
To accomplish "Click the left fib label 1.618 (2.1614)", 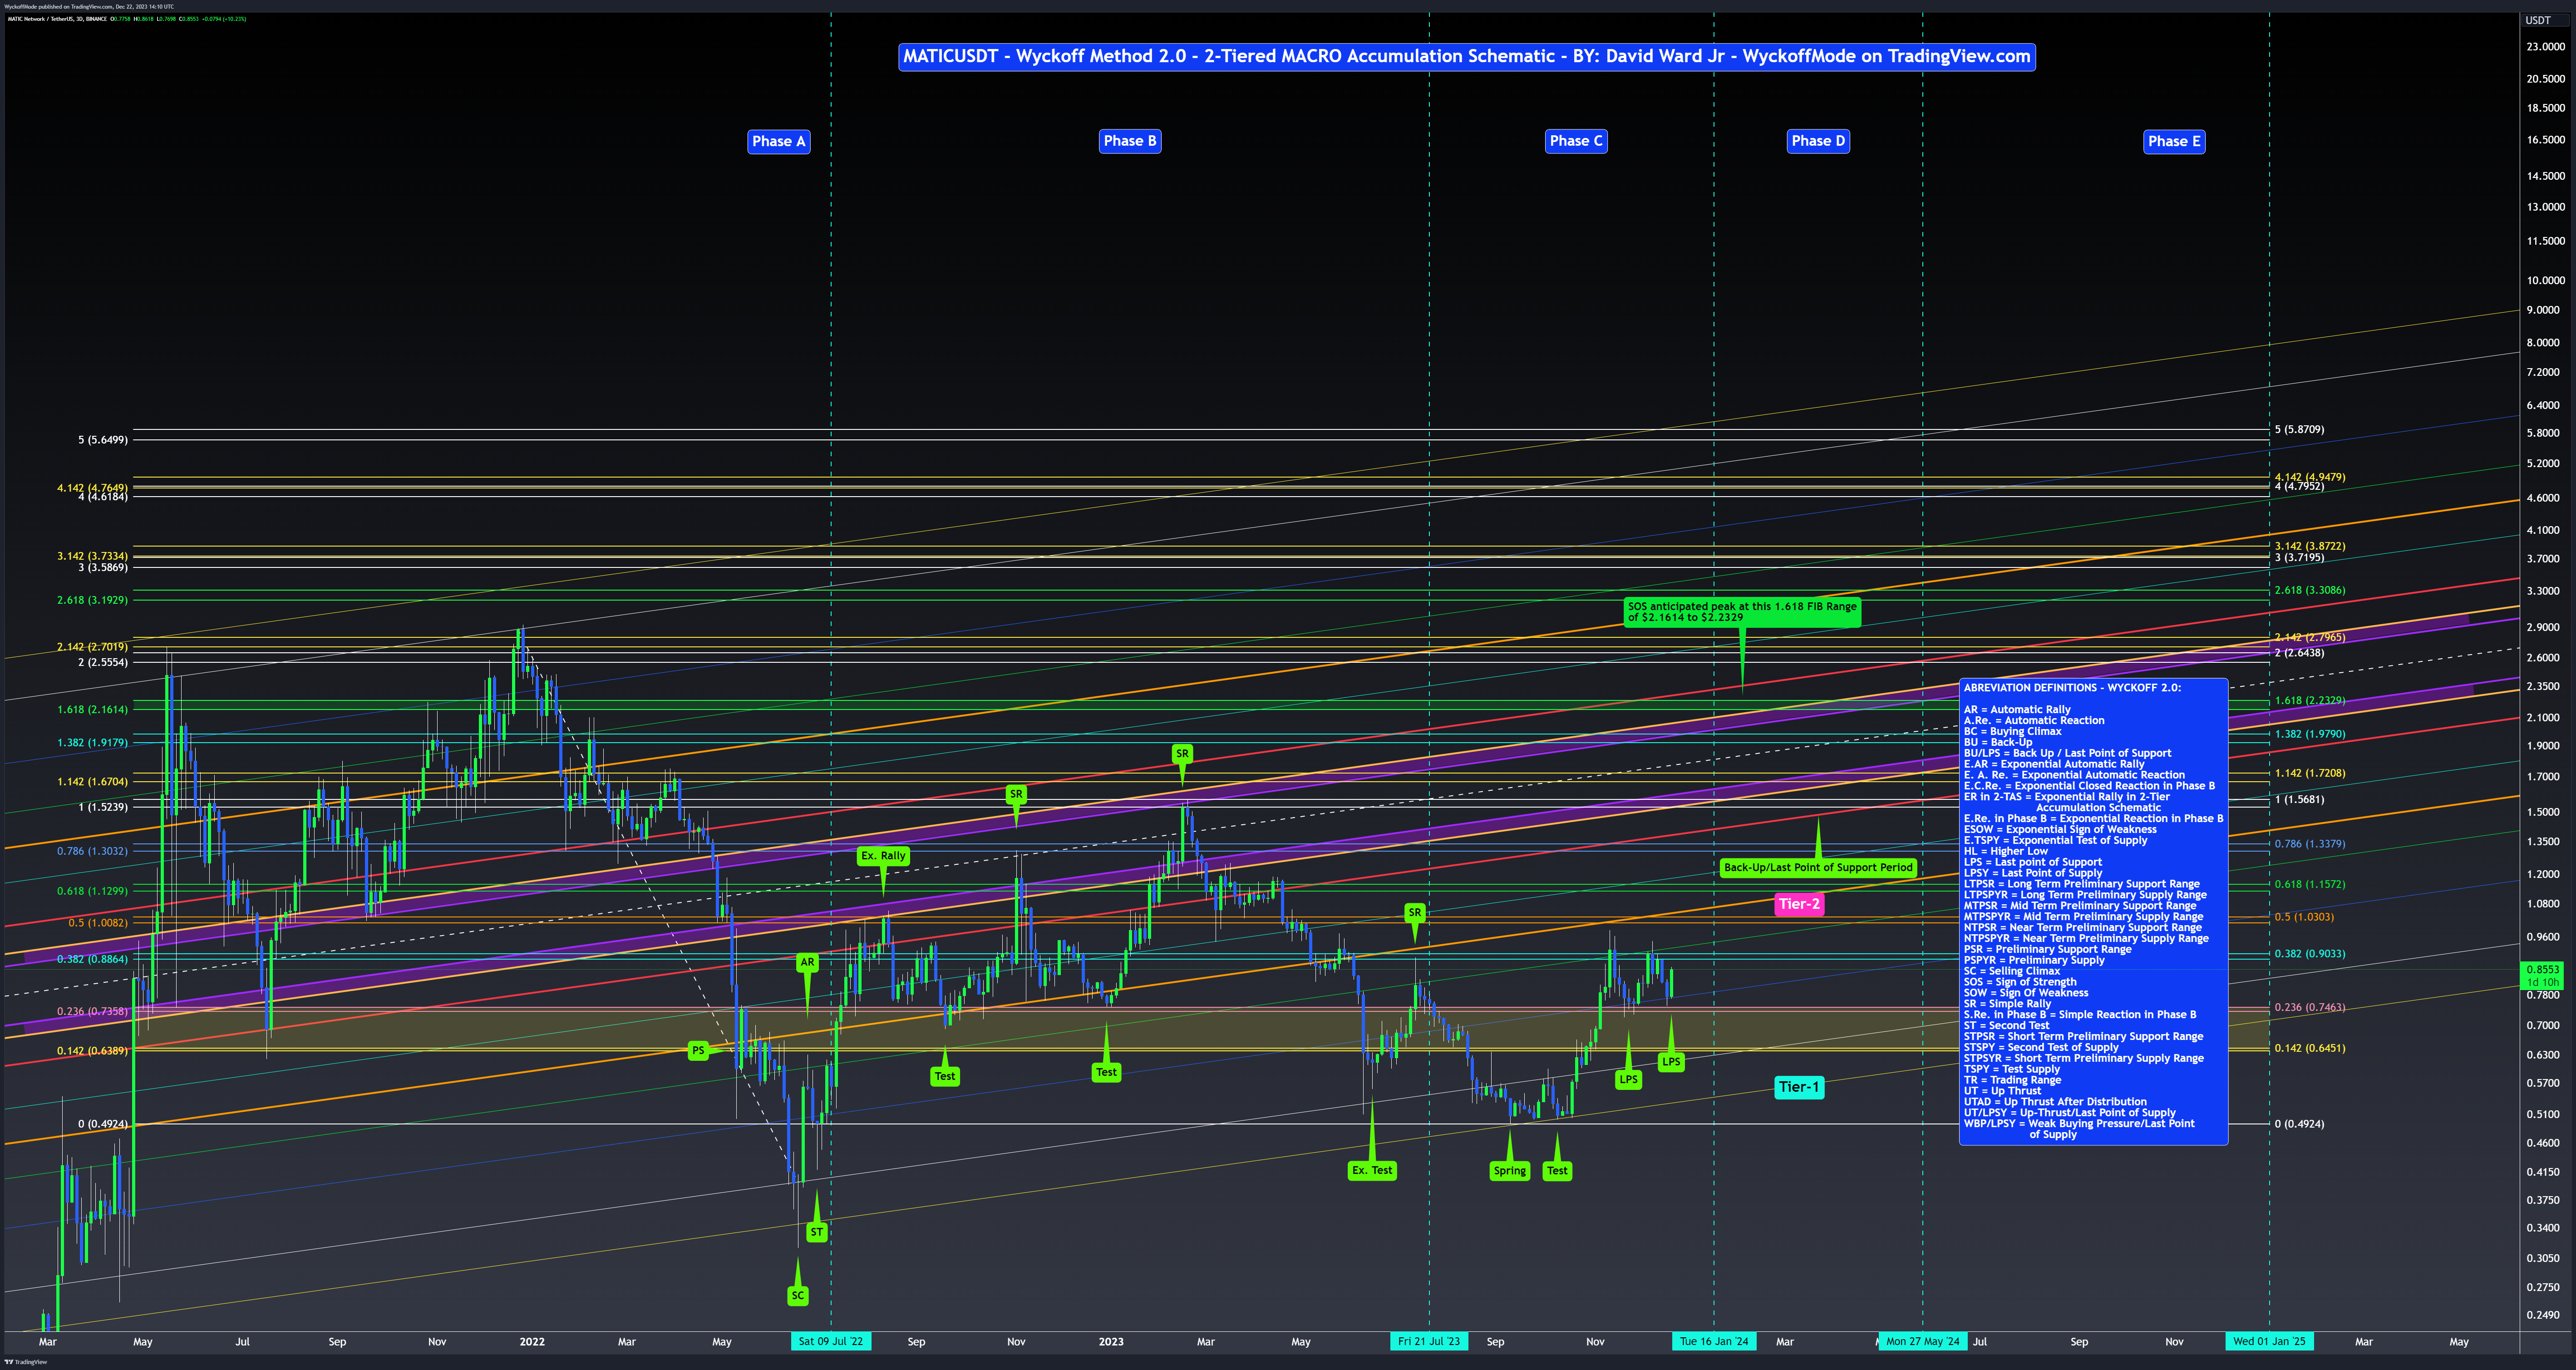I will [x=92, y=709].
